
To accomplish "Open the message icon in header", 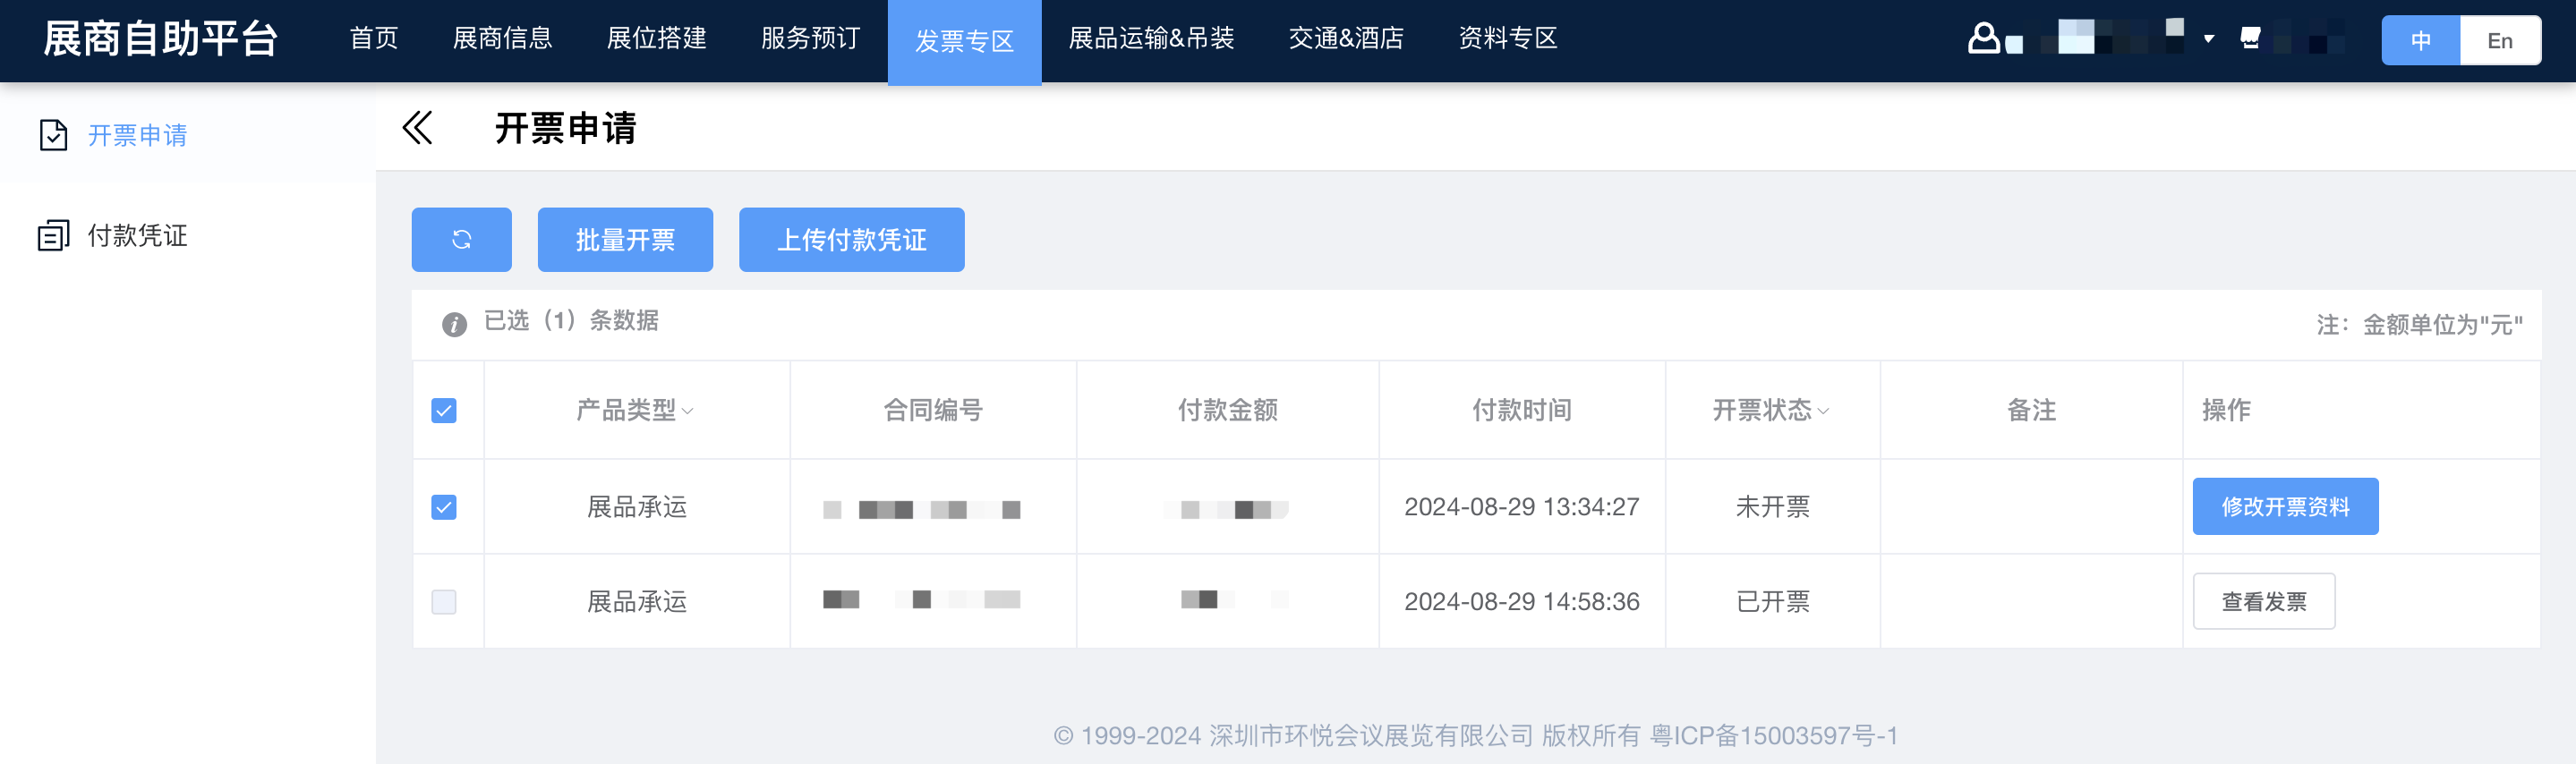I will [2250, 39].
